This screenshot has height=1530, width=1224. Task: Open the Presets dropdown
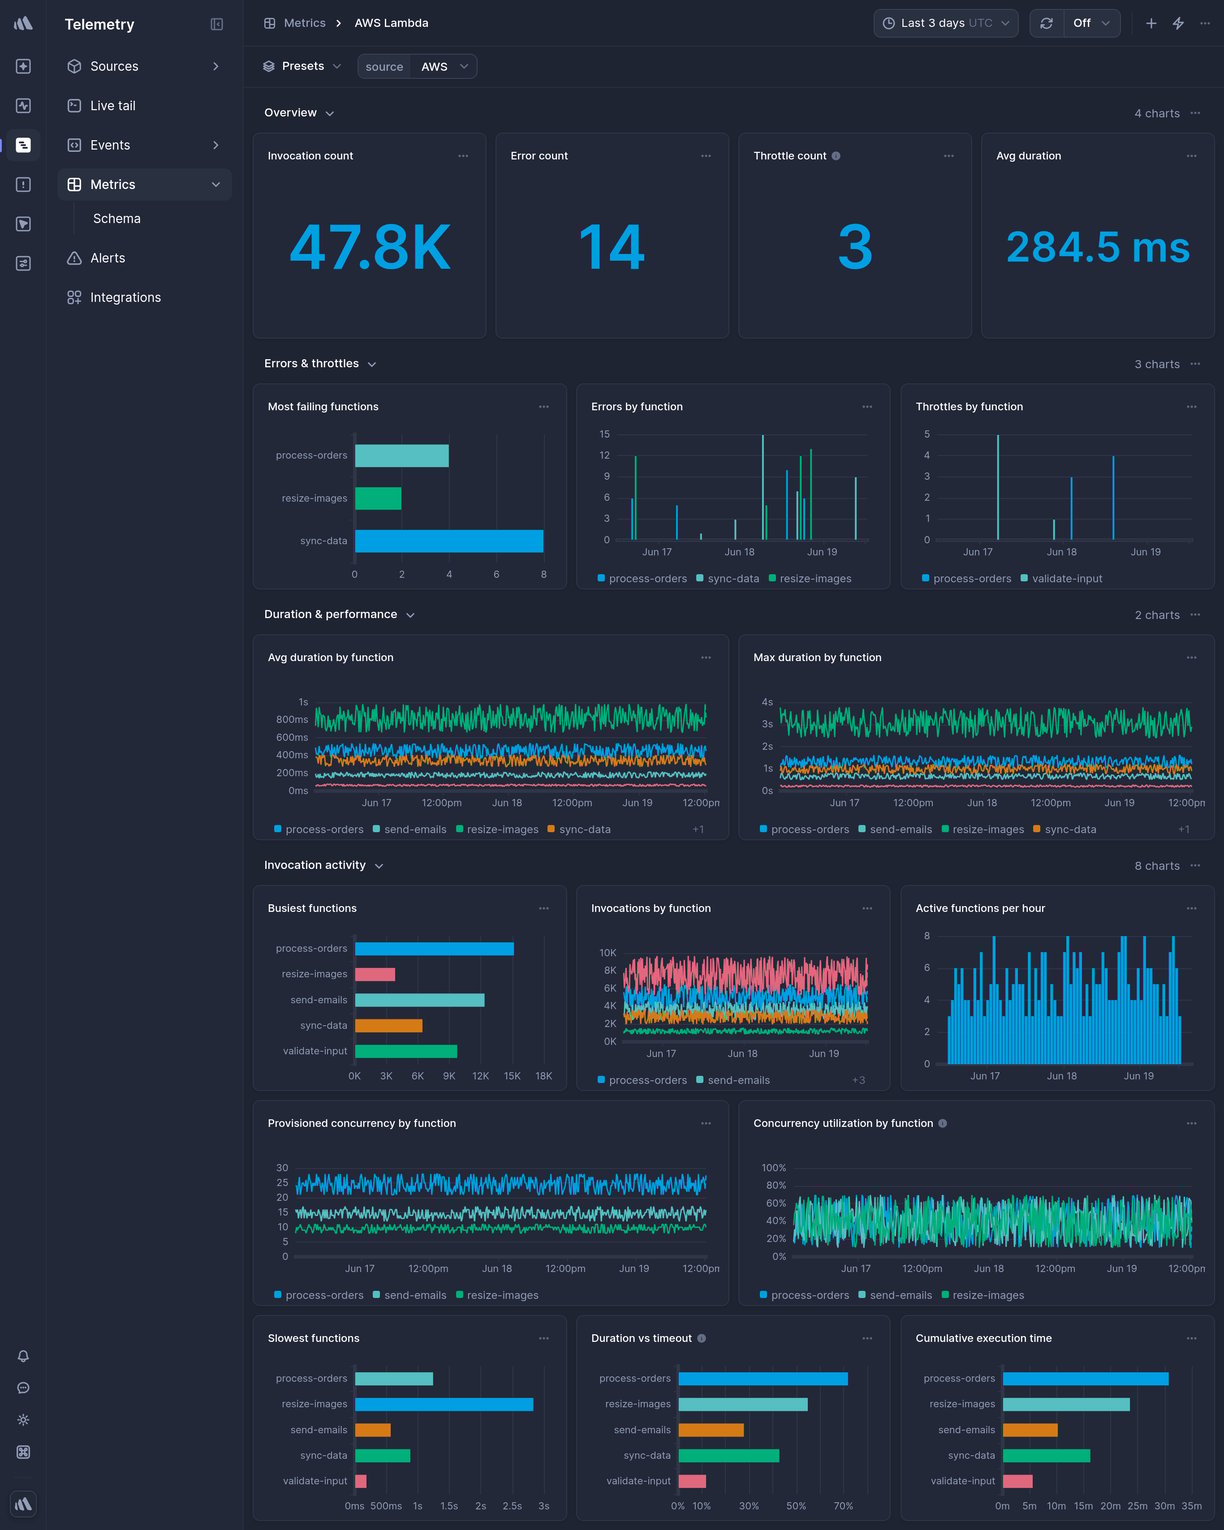[302, 66]
